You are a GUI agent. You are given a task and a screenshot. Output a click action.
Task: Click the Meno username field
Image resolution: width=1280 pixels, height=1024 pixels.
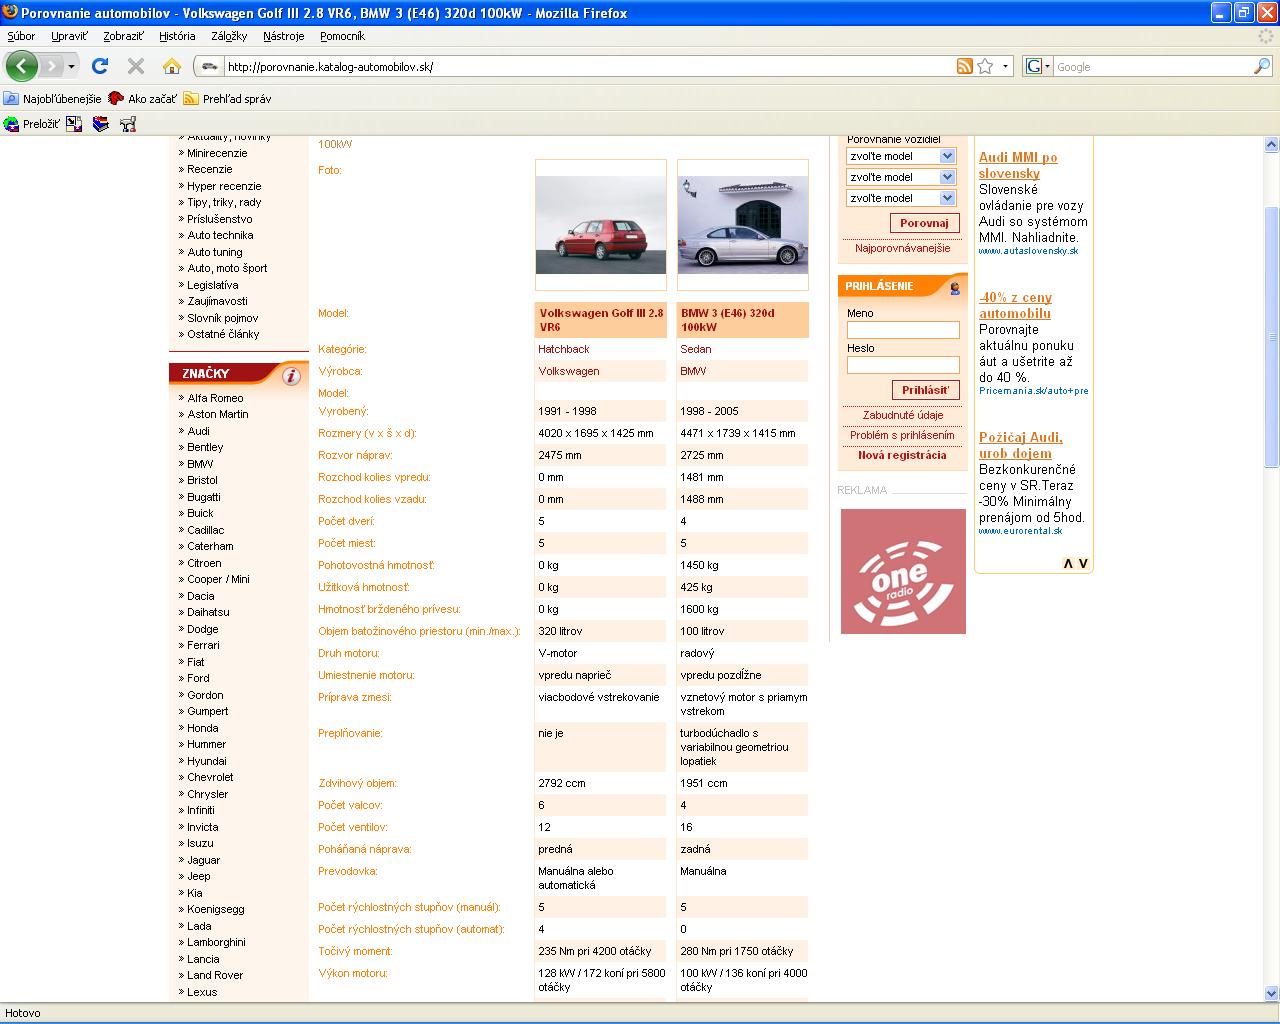[x=903, y=330]
